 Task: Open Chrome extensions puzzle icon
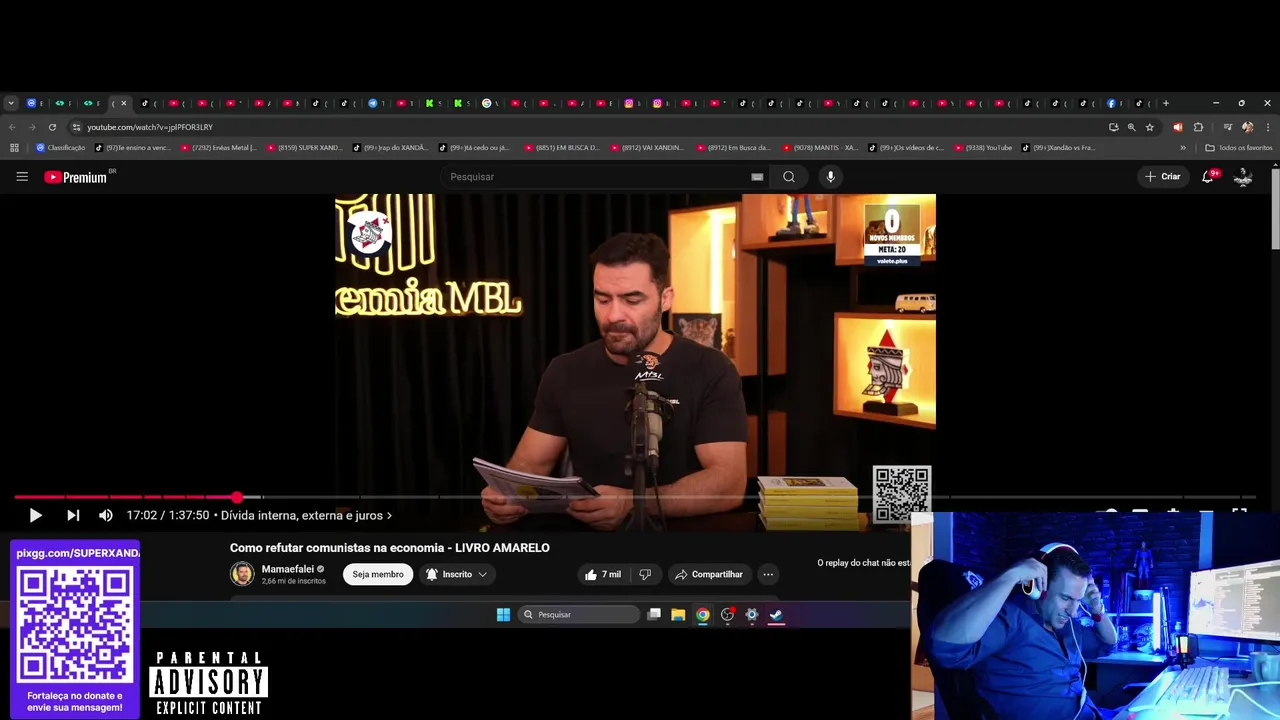pyautogui.click(x=1198, y=127)
